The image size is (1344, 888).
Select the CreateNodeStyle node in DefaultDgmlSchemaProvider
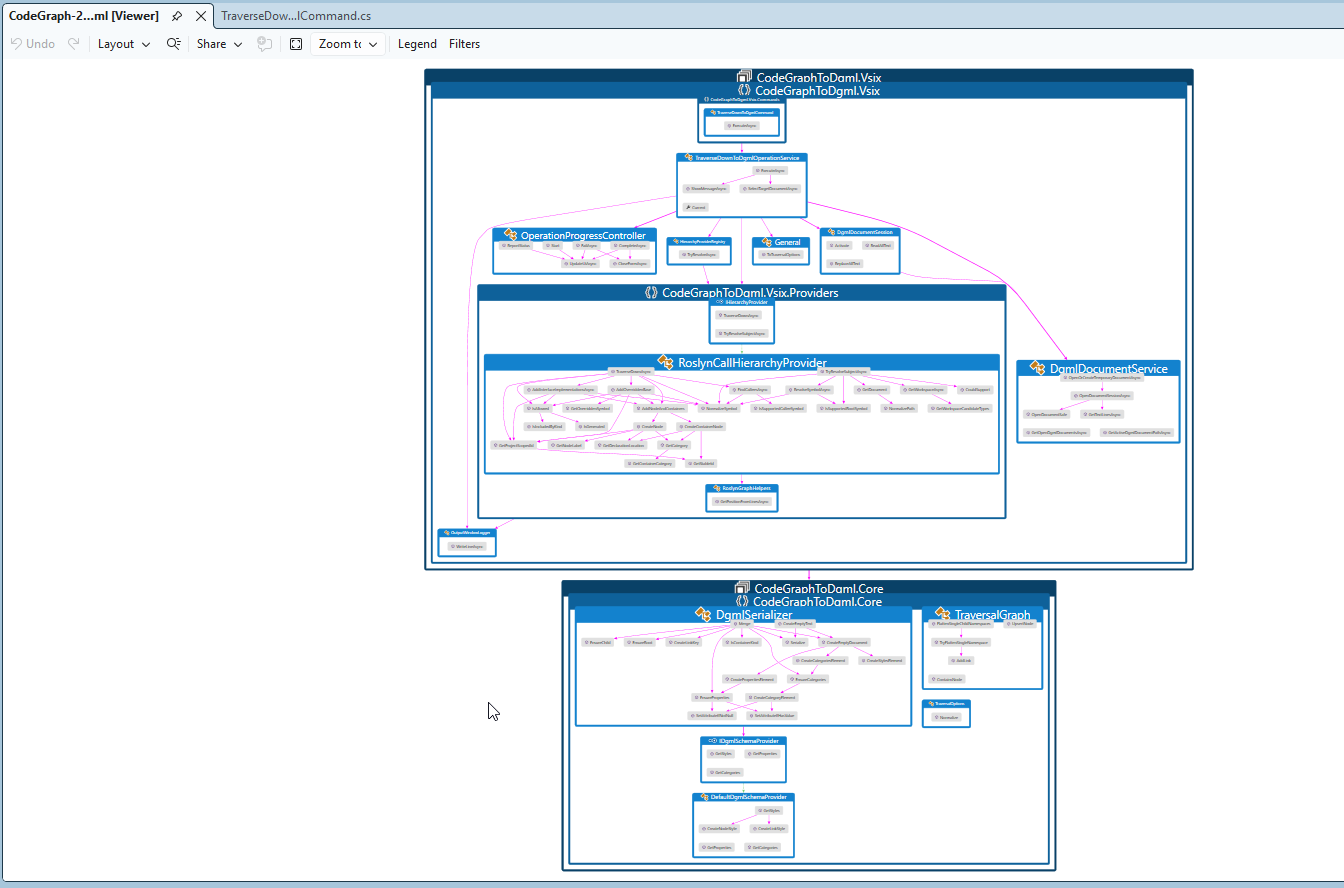[x=718, y=828]
